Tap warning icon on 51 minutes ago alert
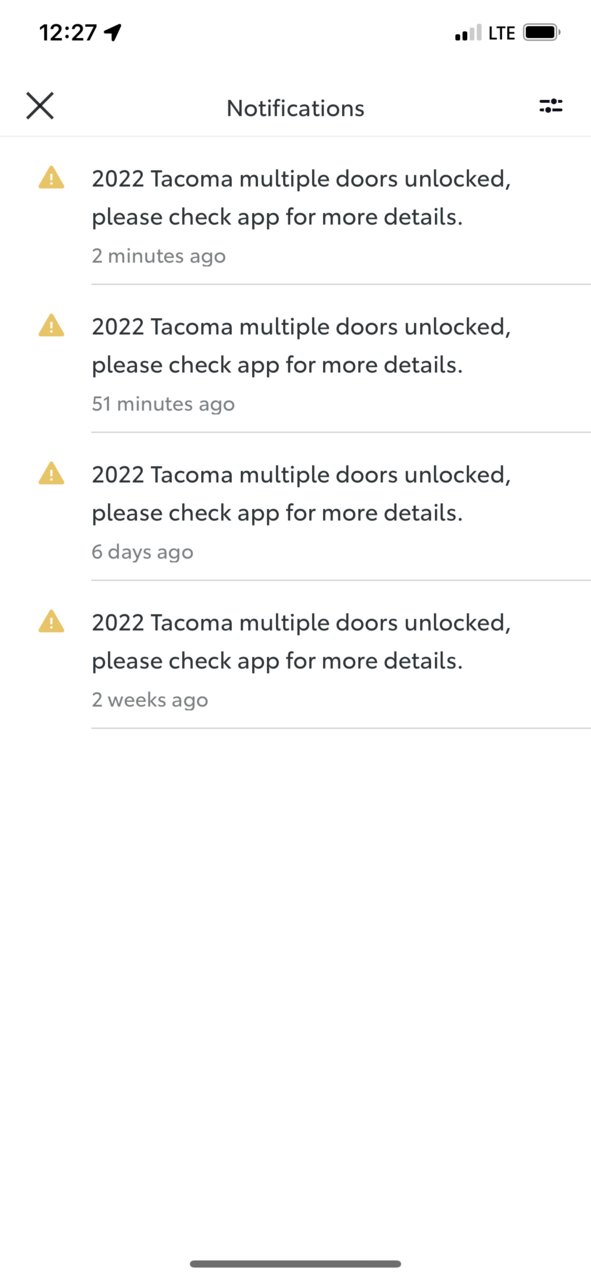 point(51,326)
